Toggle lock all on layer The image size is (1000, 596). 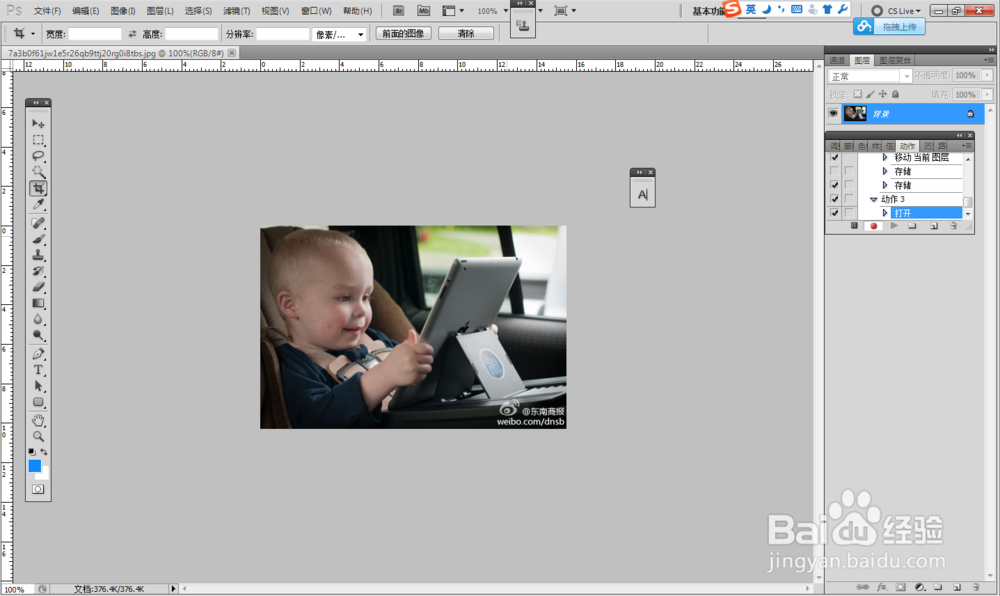(895, 94)
